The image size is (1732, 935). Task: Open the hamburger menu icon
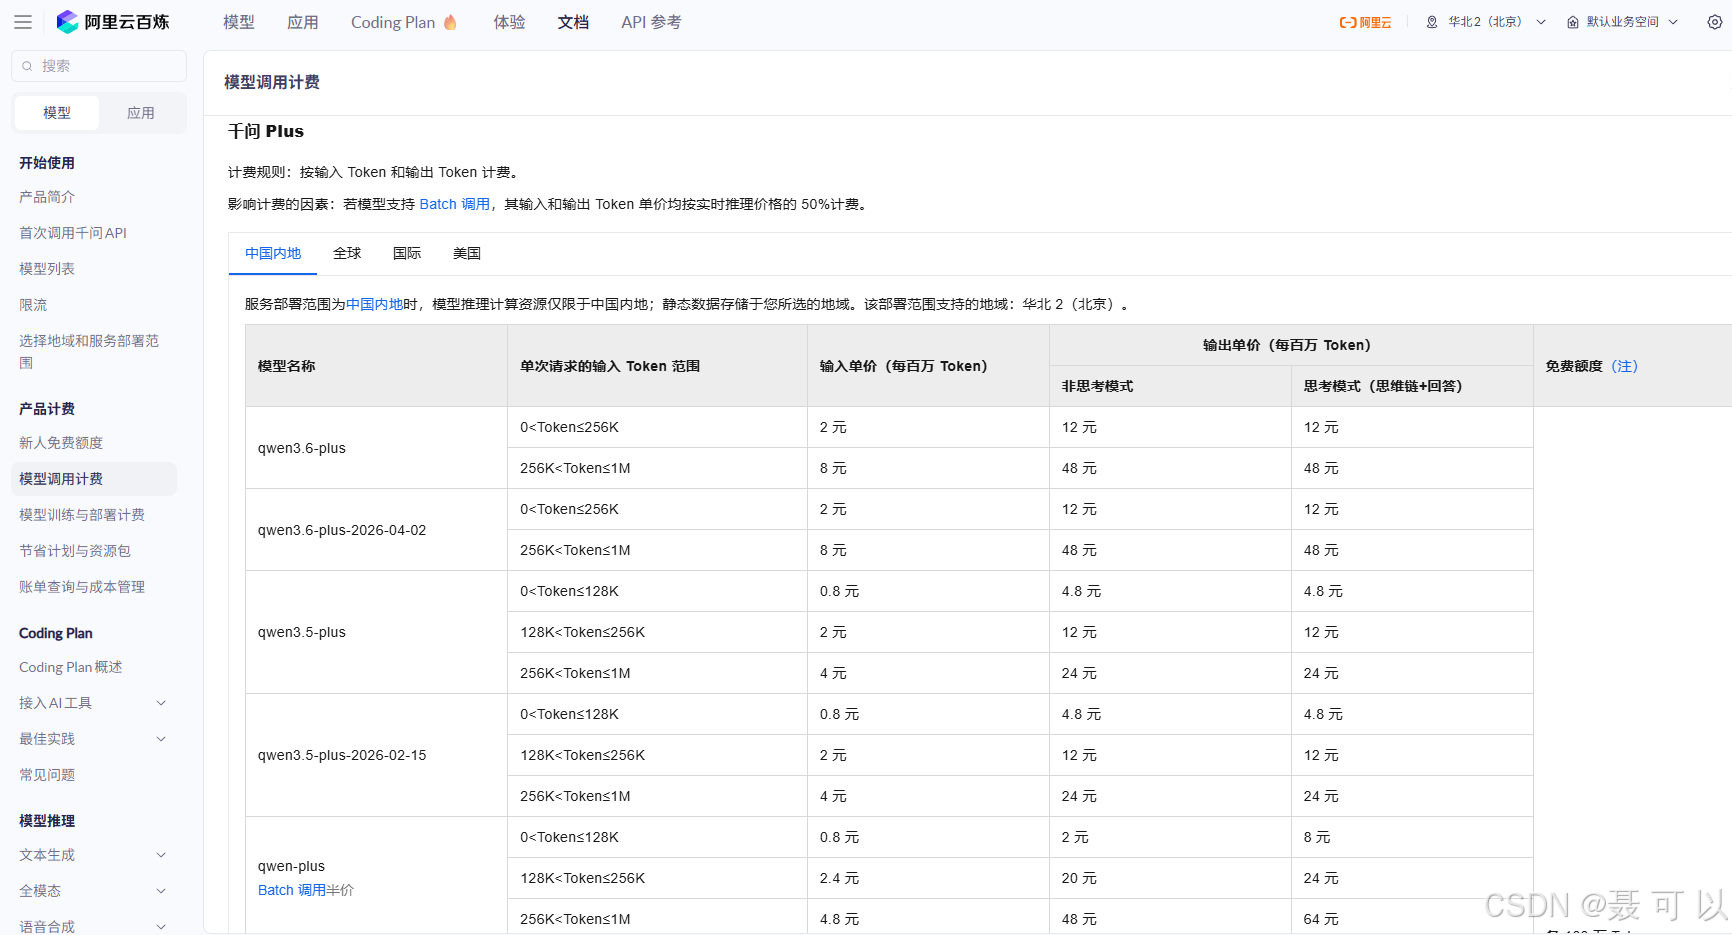pyautogui.click(x=23, y=22)
